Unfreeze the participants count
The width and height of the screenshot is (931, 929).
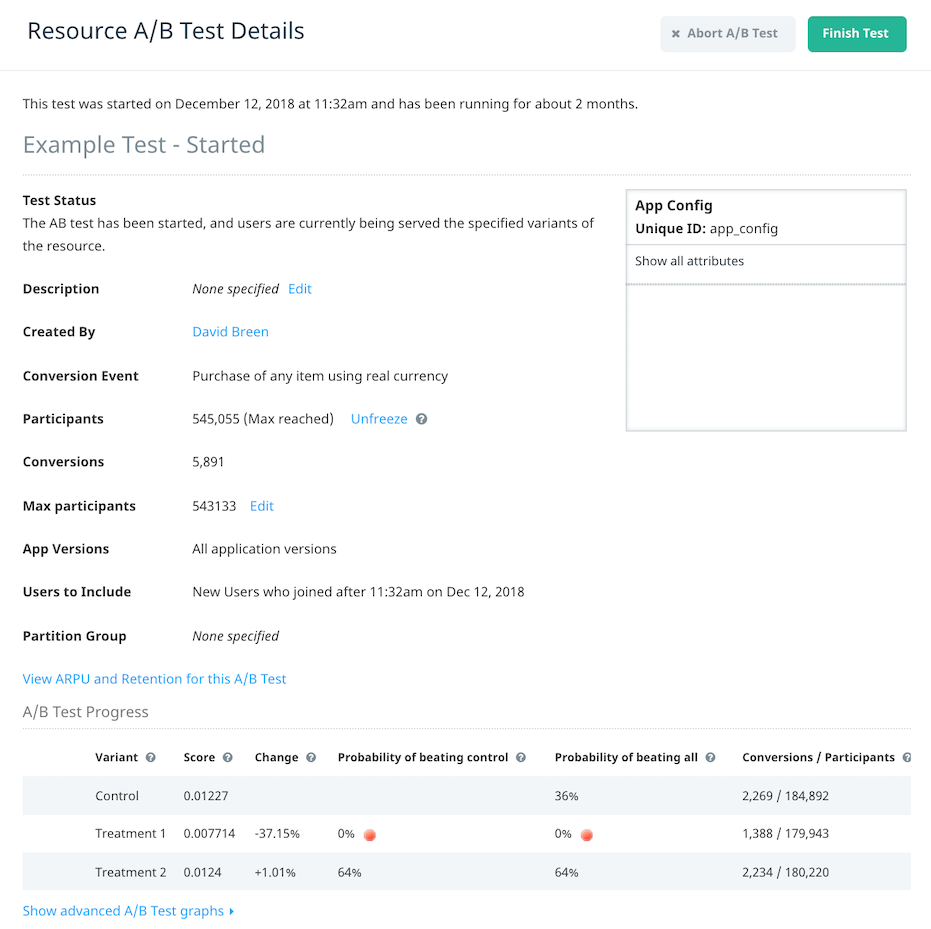coord(379,419)
